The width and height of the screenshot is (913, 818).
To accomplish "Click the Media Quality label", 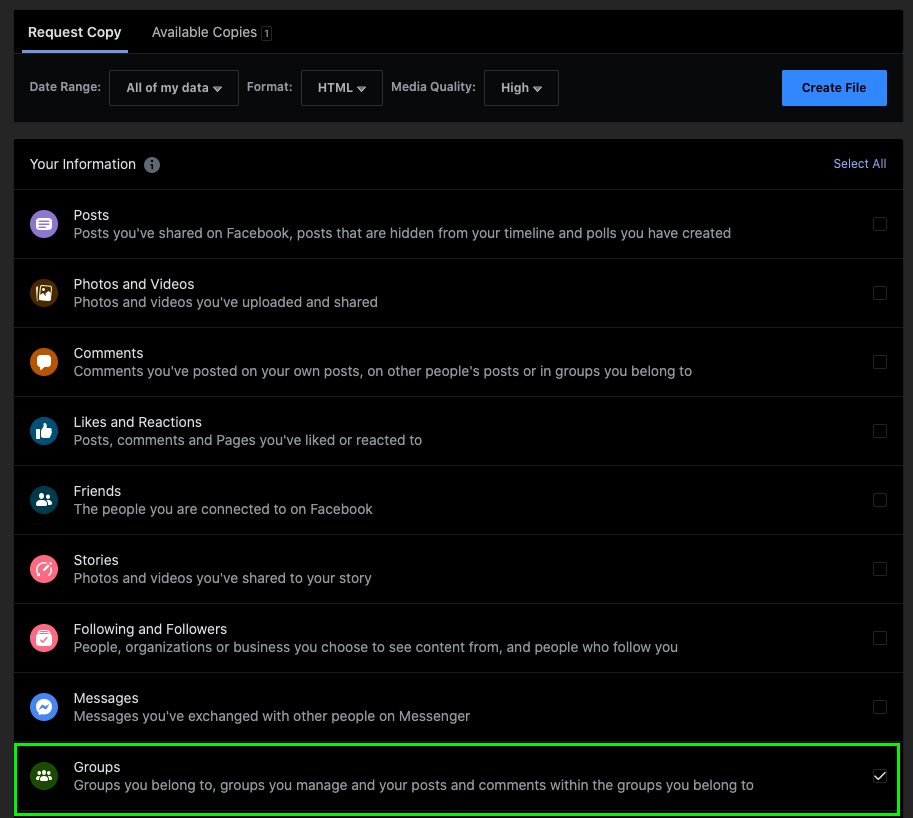I will 433,87.
